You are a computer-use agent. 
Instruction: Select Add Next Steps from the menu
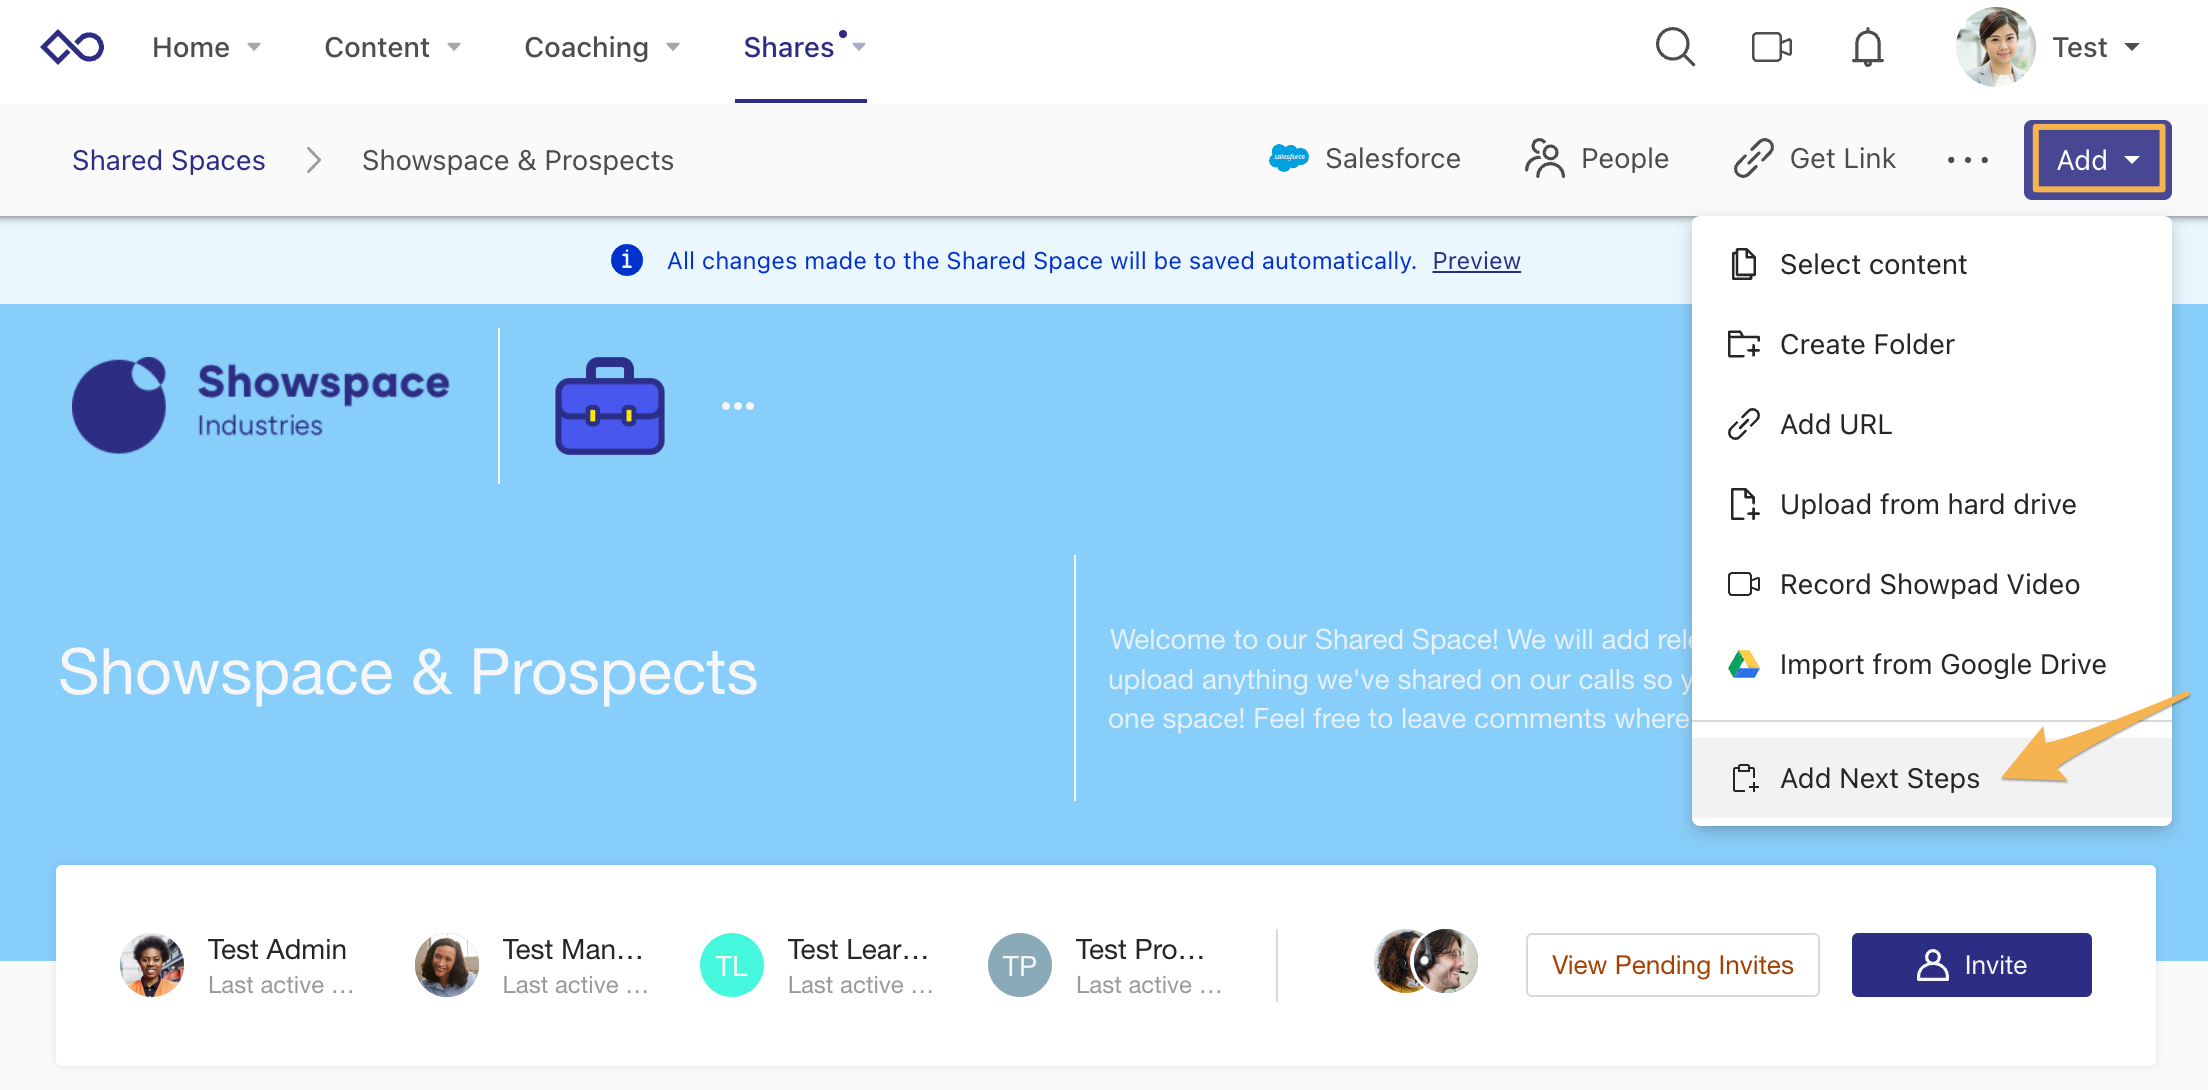1879,778
